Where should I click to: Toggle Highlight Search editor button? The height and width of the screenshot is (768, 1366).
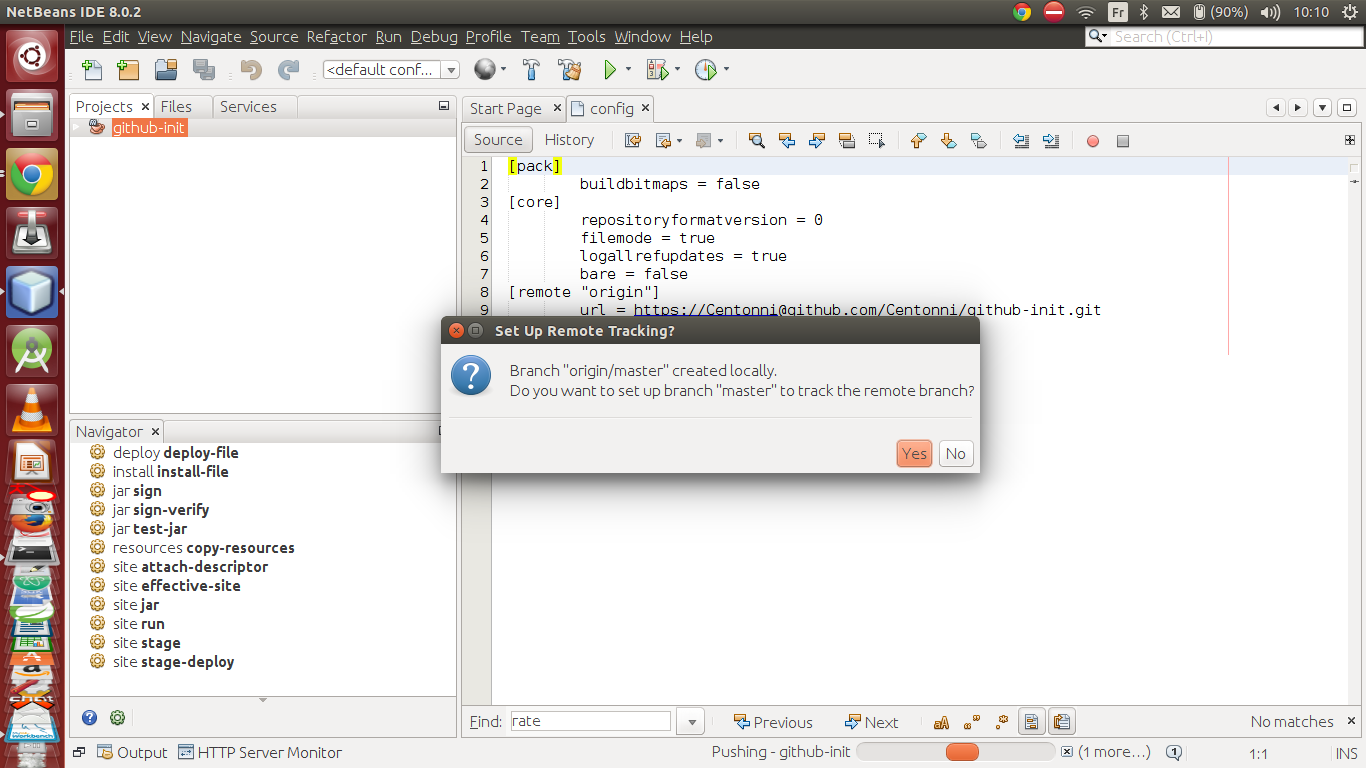(x=847, y=141)
